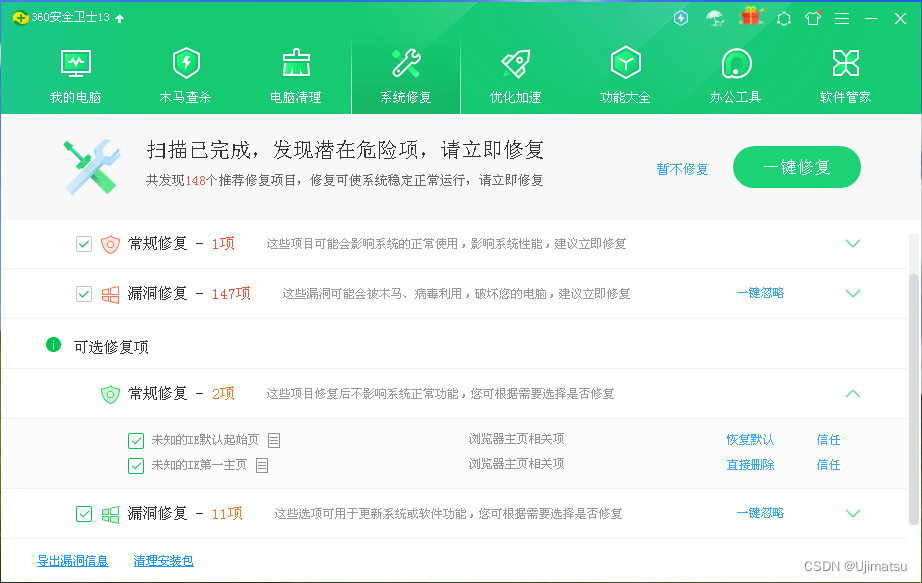Switch to 功能大全 tab label

(x=626, y=97)
